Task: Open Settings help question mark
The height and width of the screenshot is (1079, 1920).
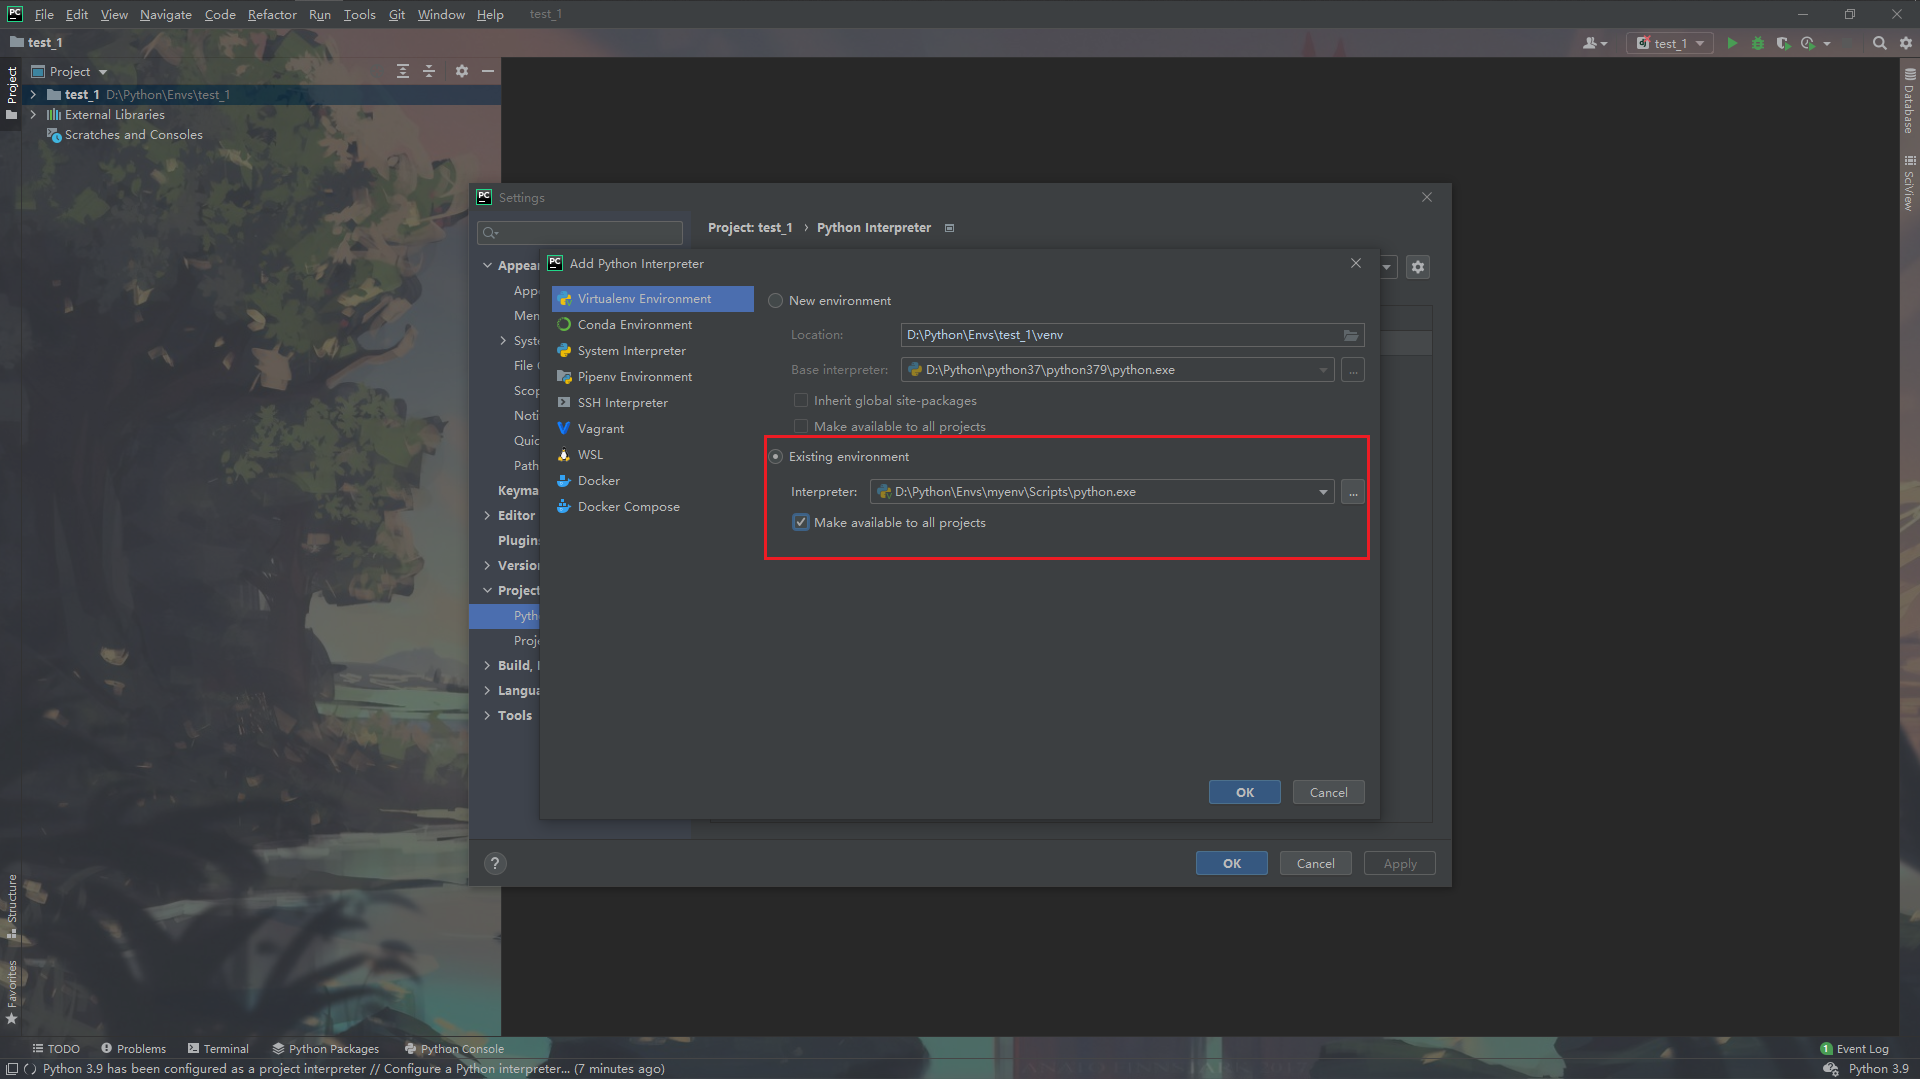Action: click(x=495, y=863)
